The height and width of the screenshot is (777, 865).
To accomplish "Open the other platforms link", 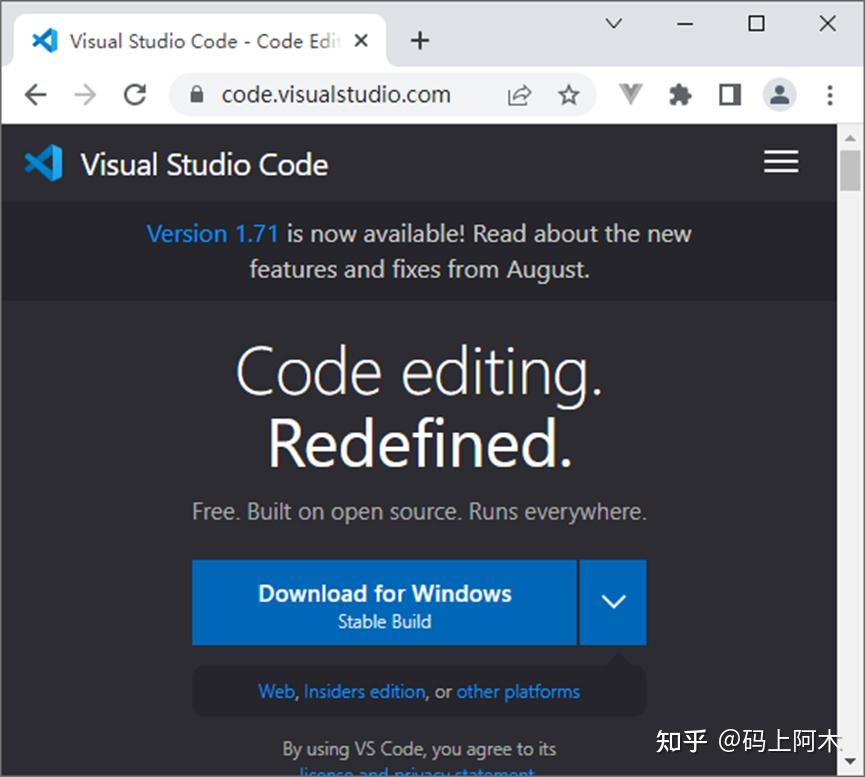I will [x=518, y=691].
